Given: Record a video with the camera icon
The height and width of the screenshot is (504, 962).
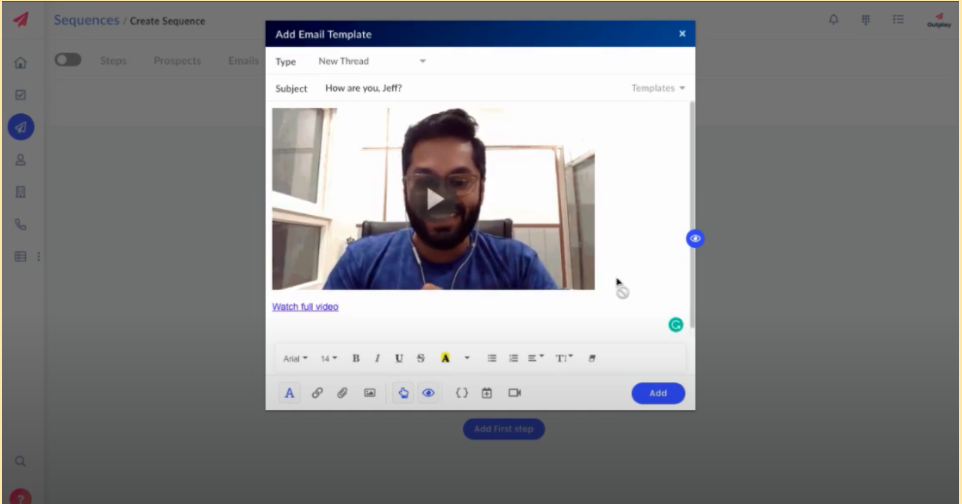Looking at the screenshot, I should 515,393.
